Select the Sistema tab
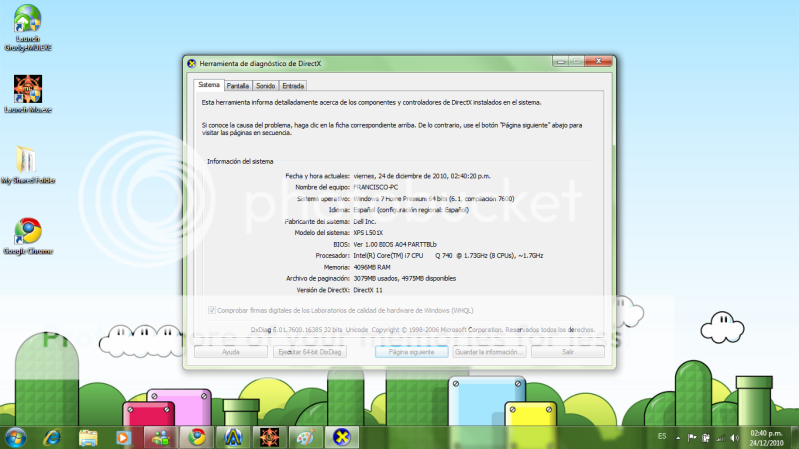This screenshot has width=799, height=449. pos(209,85)
